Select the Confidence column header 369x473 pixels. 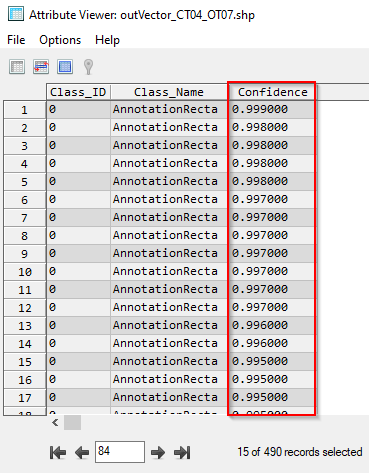pyautogui.click(x=273, y=92)
